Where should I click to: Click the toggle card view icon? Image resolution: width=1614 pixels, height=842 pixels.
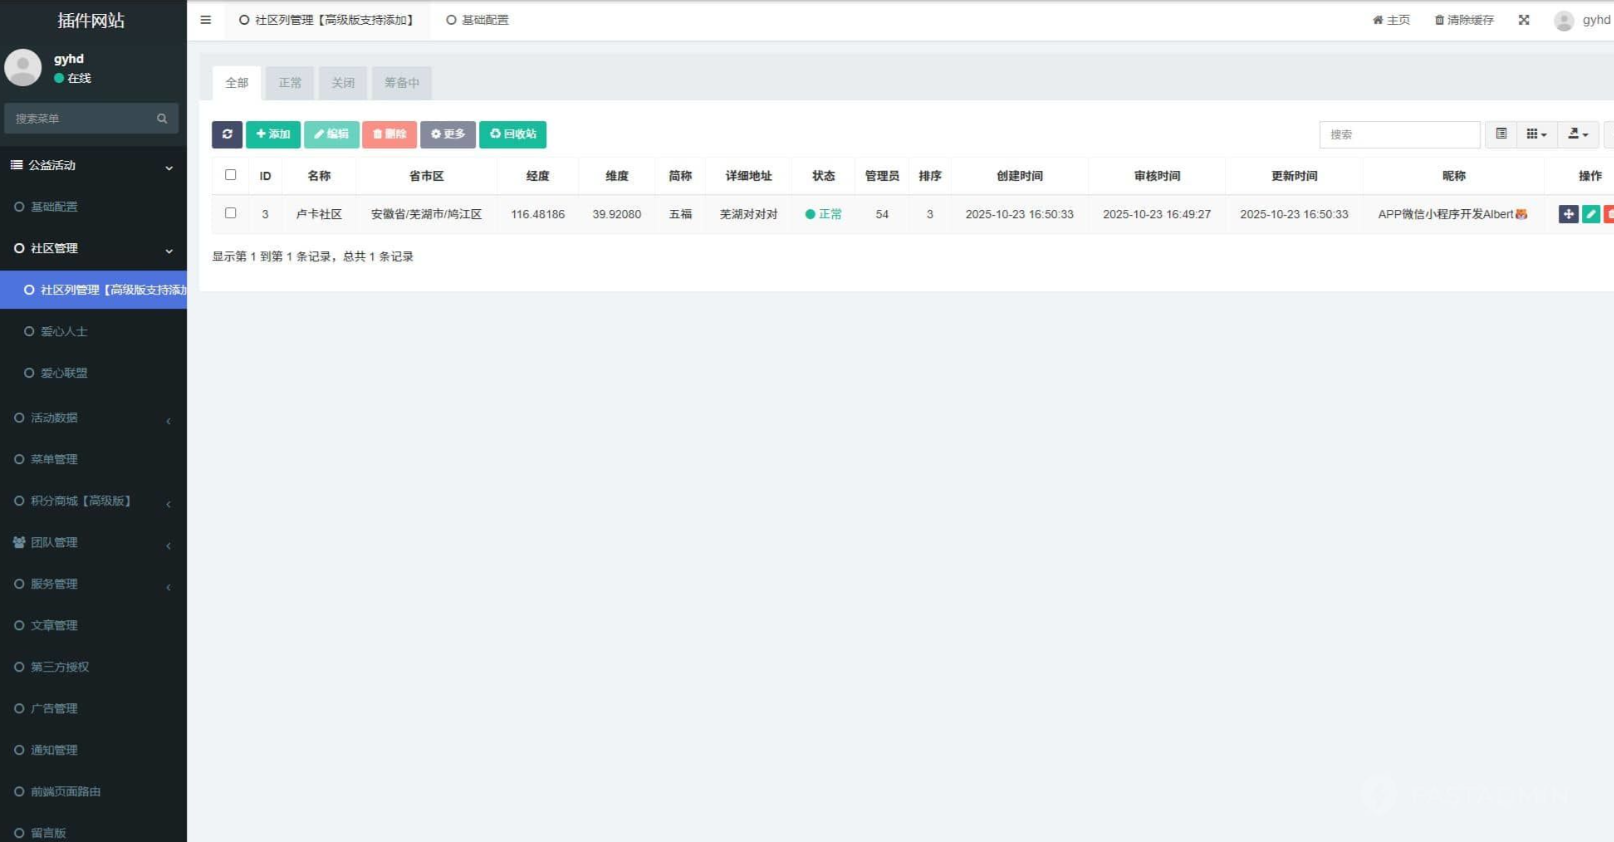click(1501, 134)
